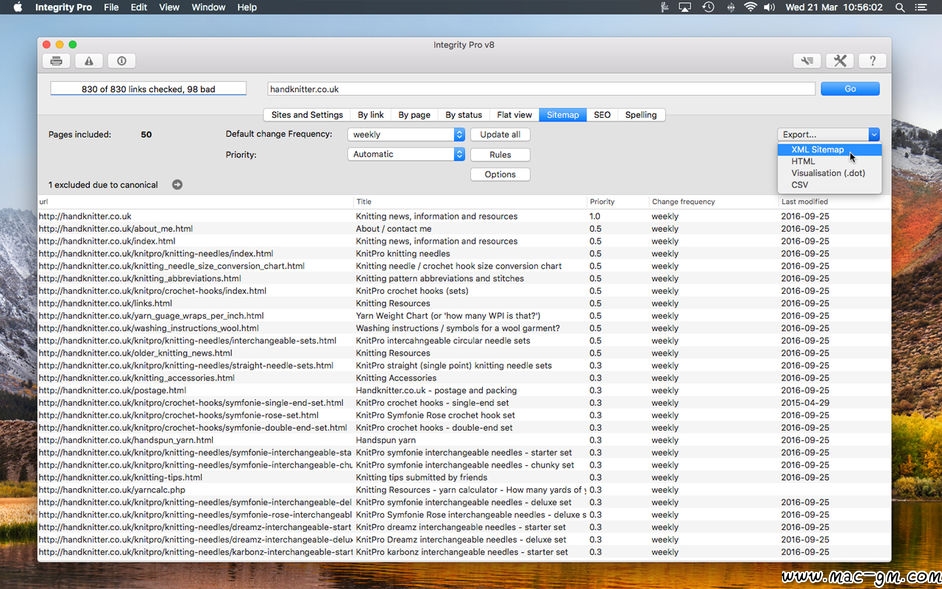Switch to SEO tab
942x589 pixels.
click(x=602, y=115)
